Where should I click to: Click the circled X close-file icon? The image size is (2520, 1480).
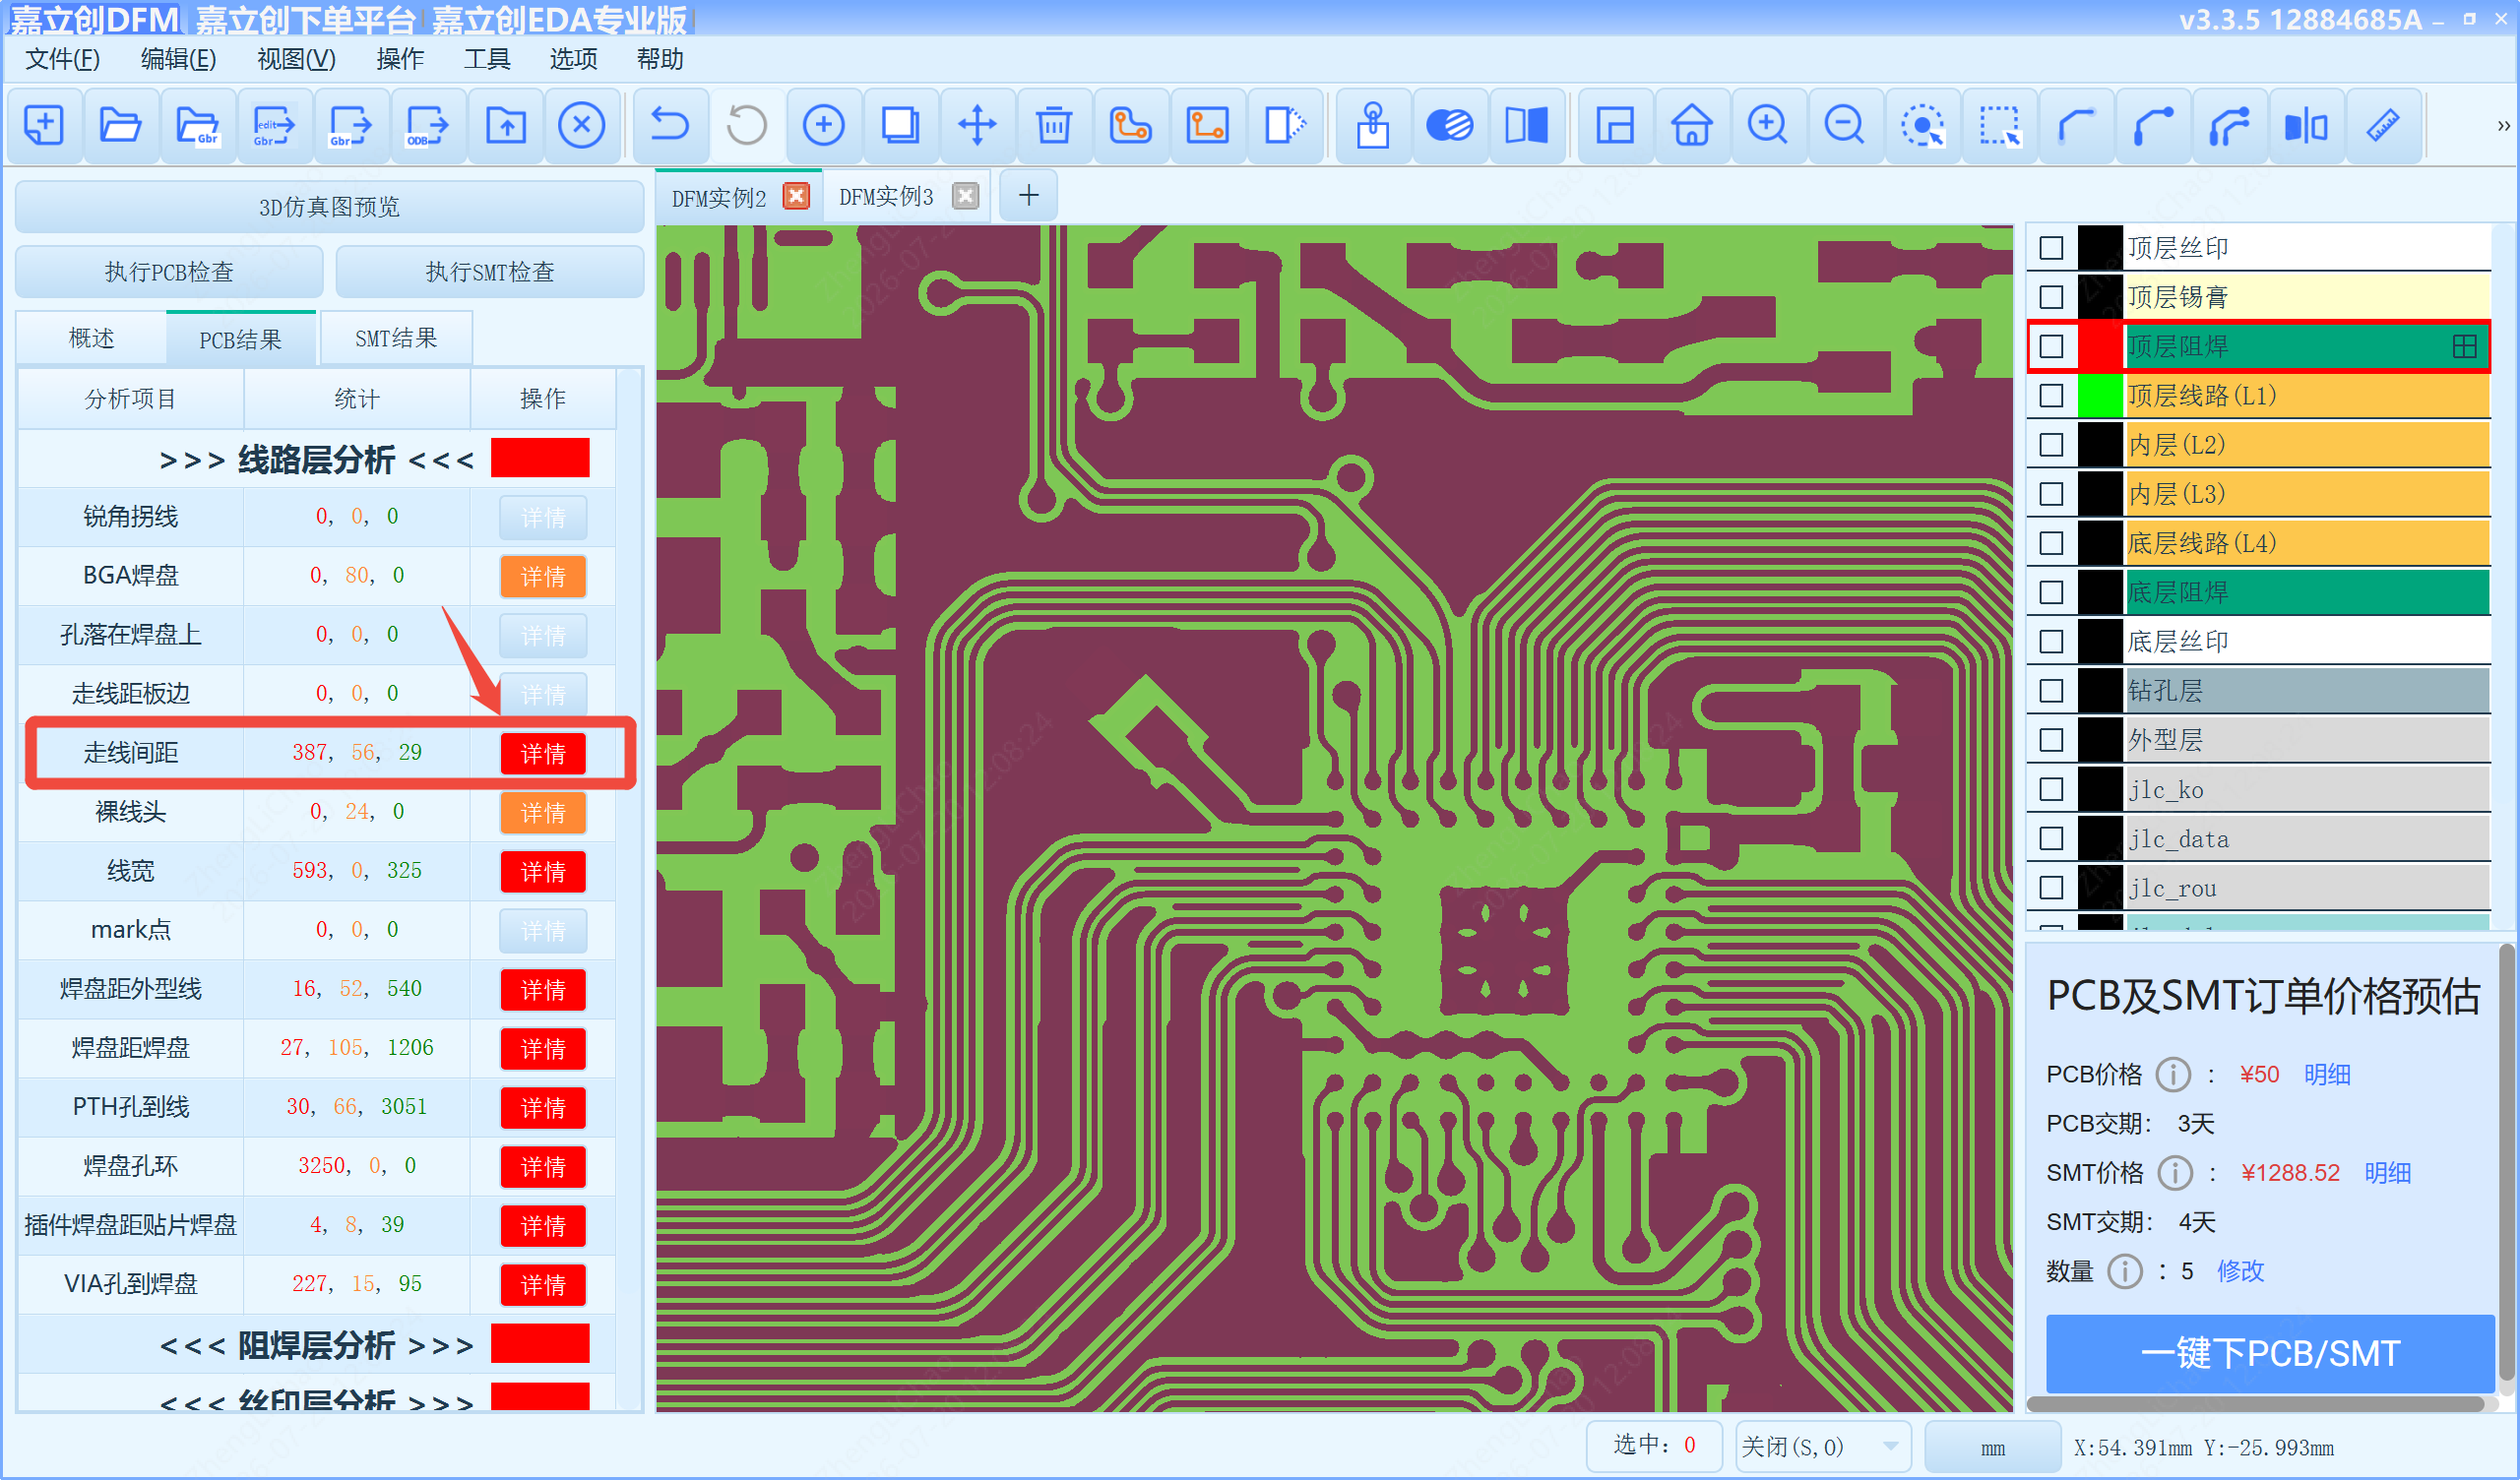(582, 126)
